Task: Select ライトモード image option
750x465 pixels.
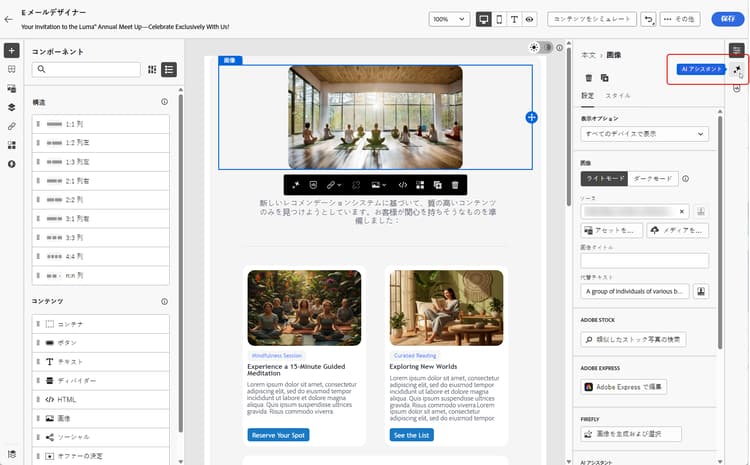Action: pyautogui.click(x=605, y=178)
